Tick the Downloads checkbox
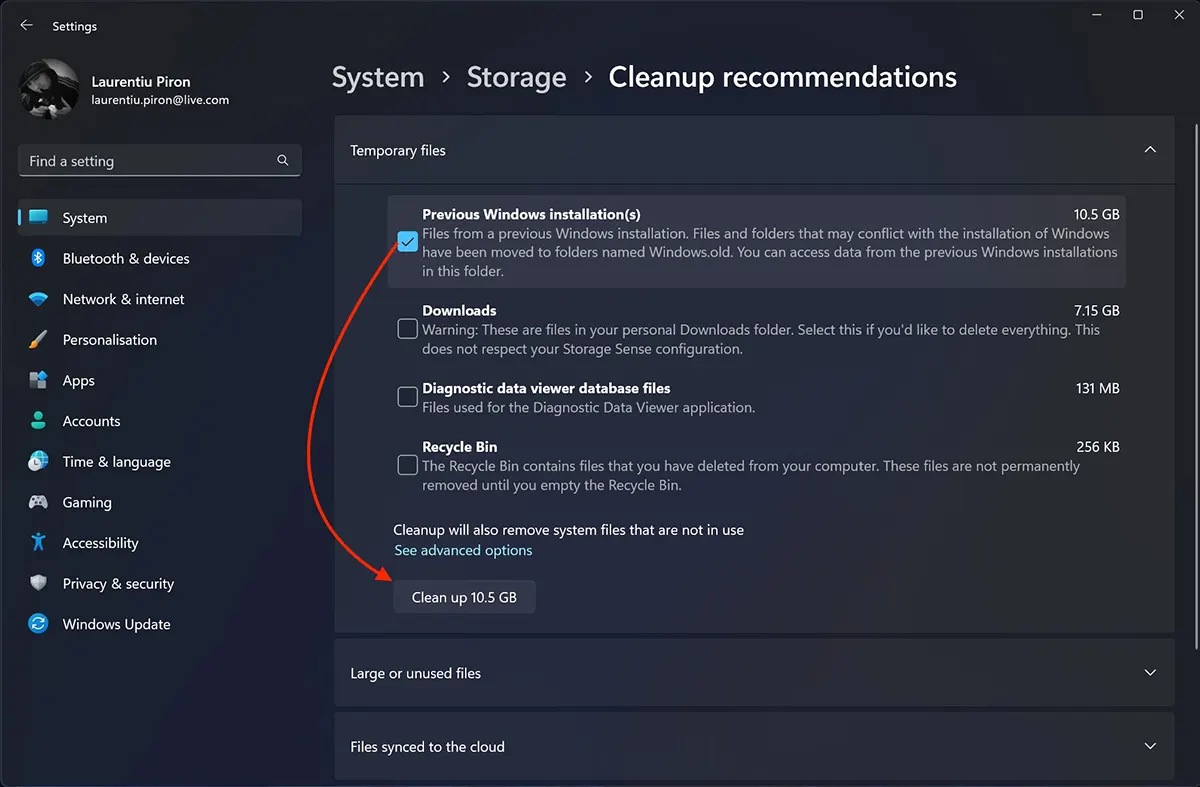1200x787 pixels. 407,329
